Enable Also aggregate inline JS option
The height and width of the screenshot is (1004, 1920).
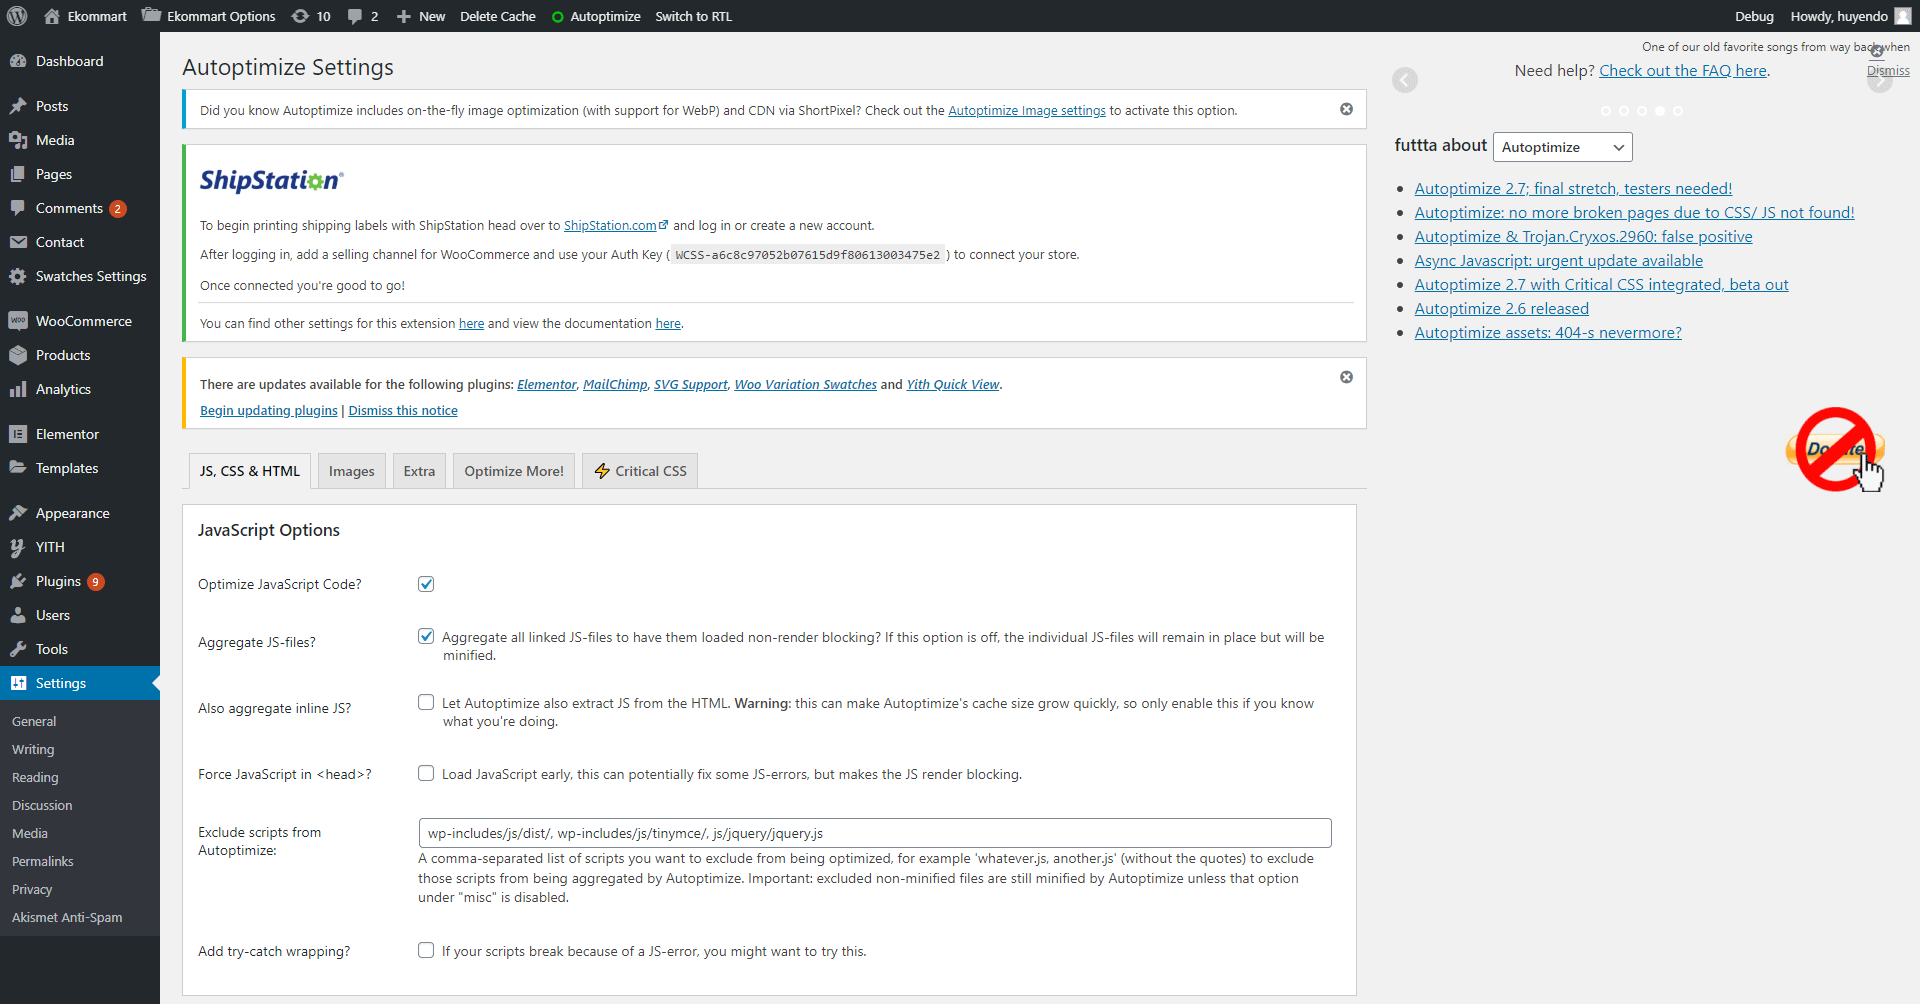click(x=426, y=703)
